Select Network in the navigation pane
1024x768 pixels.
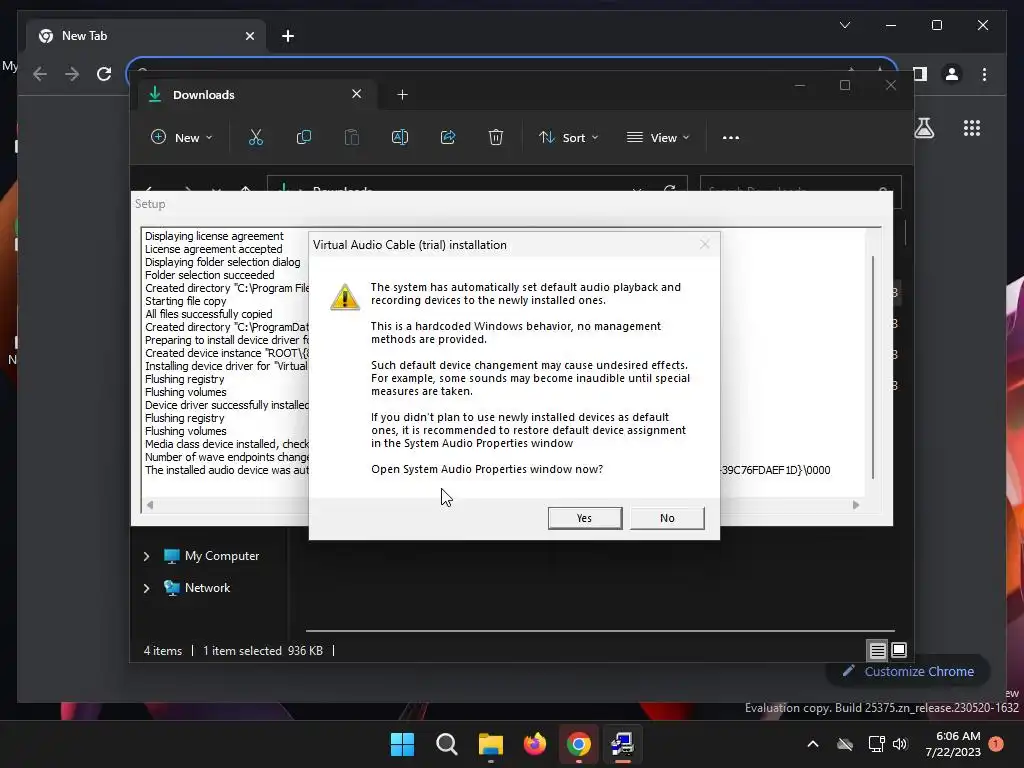point(197,588)
